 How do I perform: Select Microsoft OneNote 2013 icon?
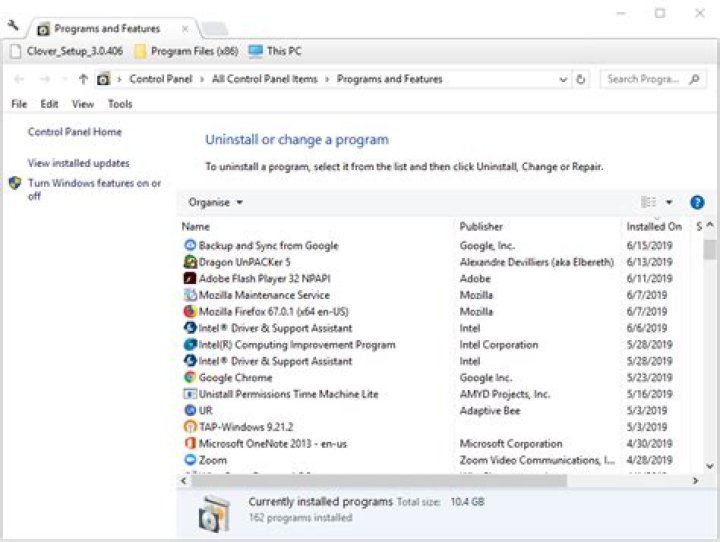point(190,443)
